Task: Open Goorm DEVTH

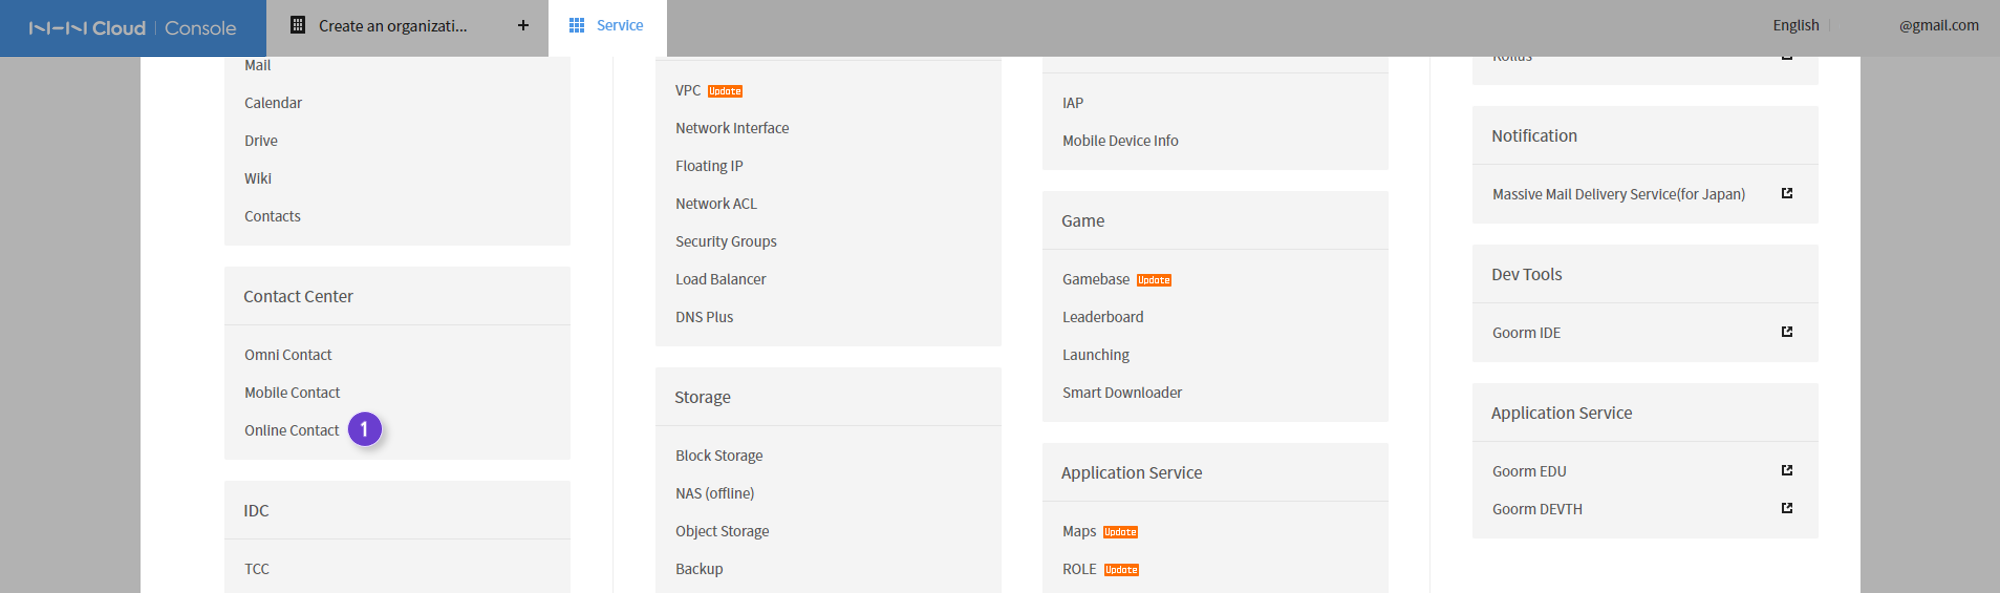Action: point(1537,510)
